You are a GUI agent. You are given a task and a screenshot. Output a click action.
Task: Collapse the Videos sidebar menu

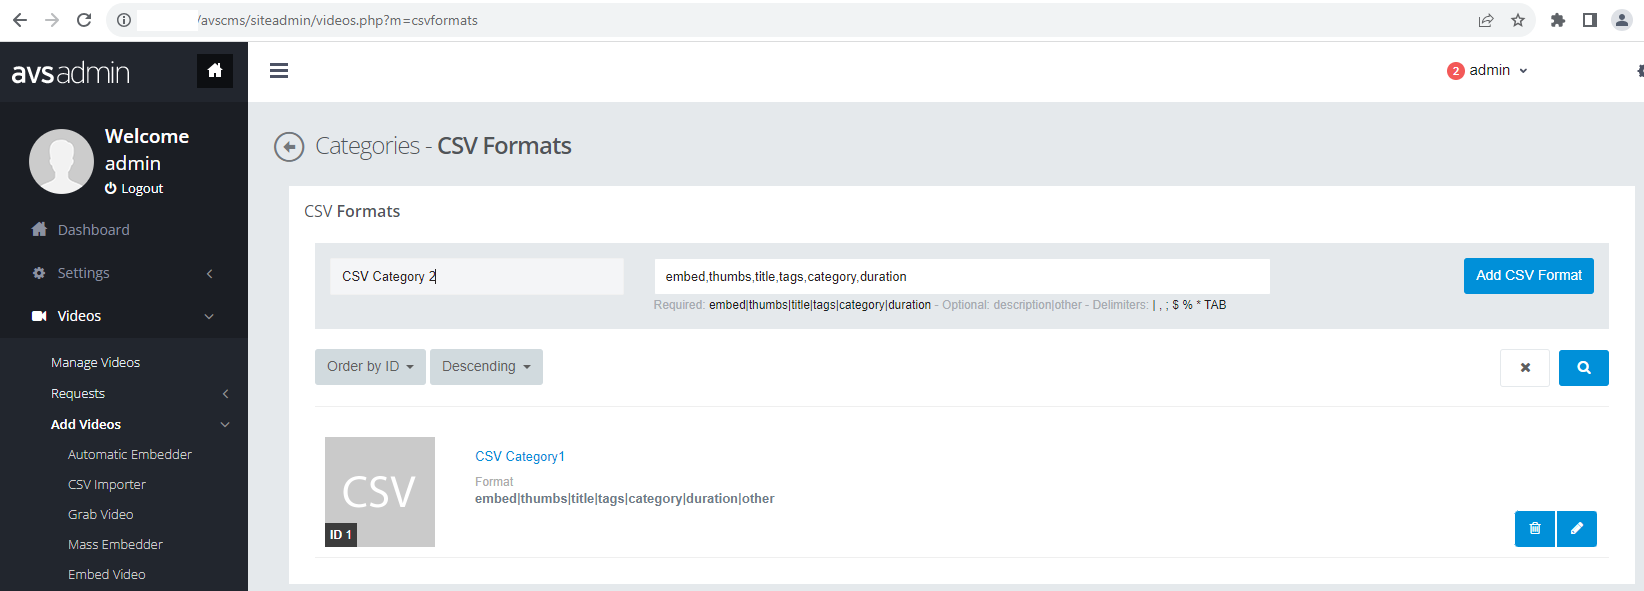click(124, 316)
